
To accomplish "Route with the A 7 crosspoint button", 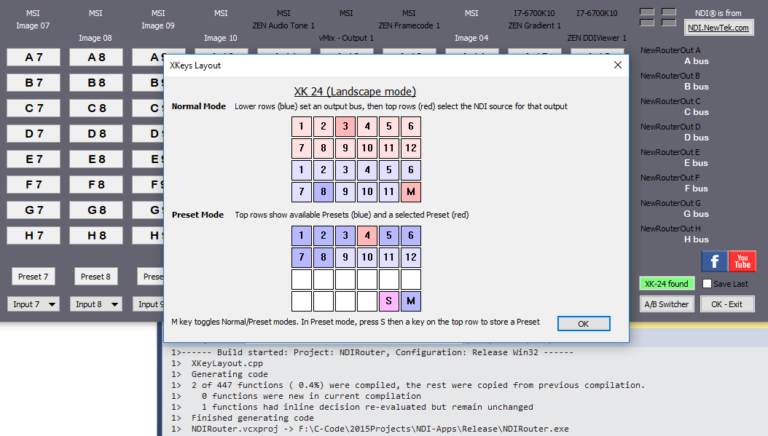I will (x=34, y=57).
